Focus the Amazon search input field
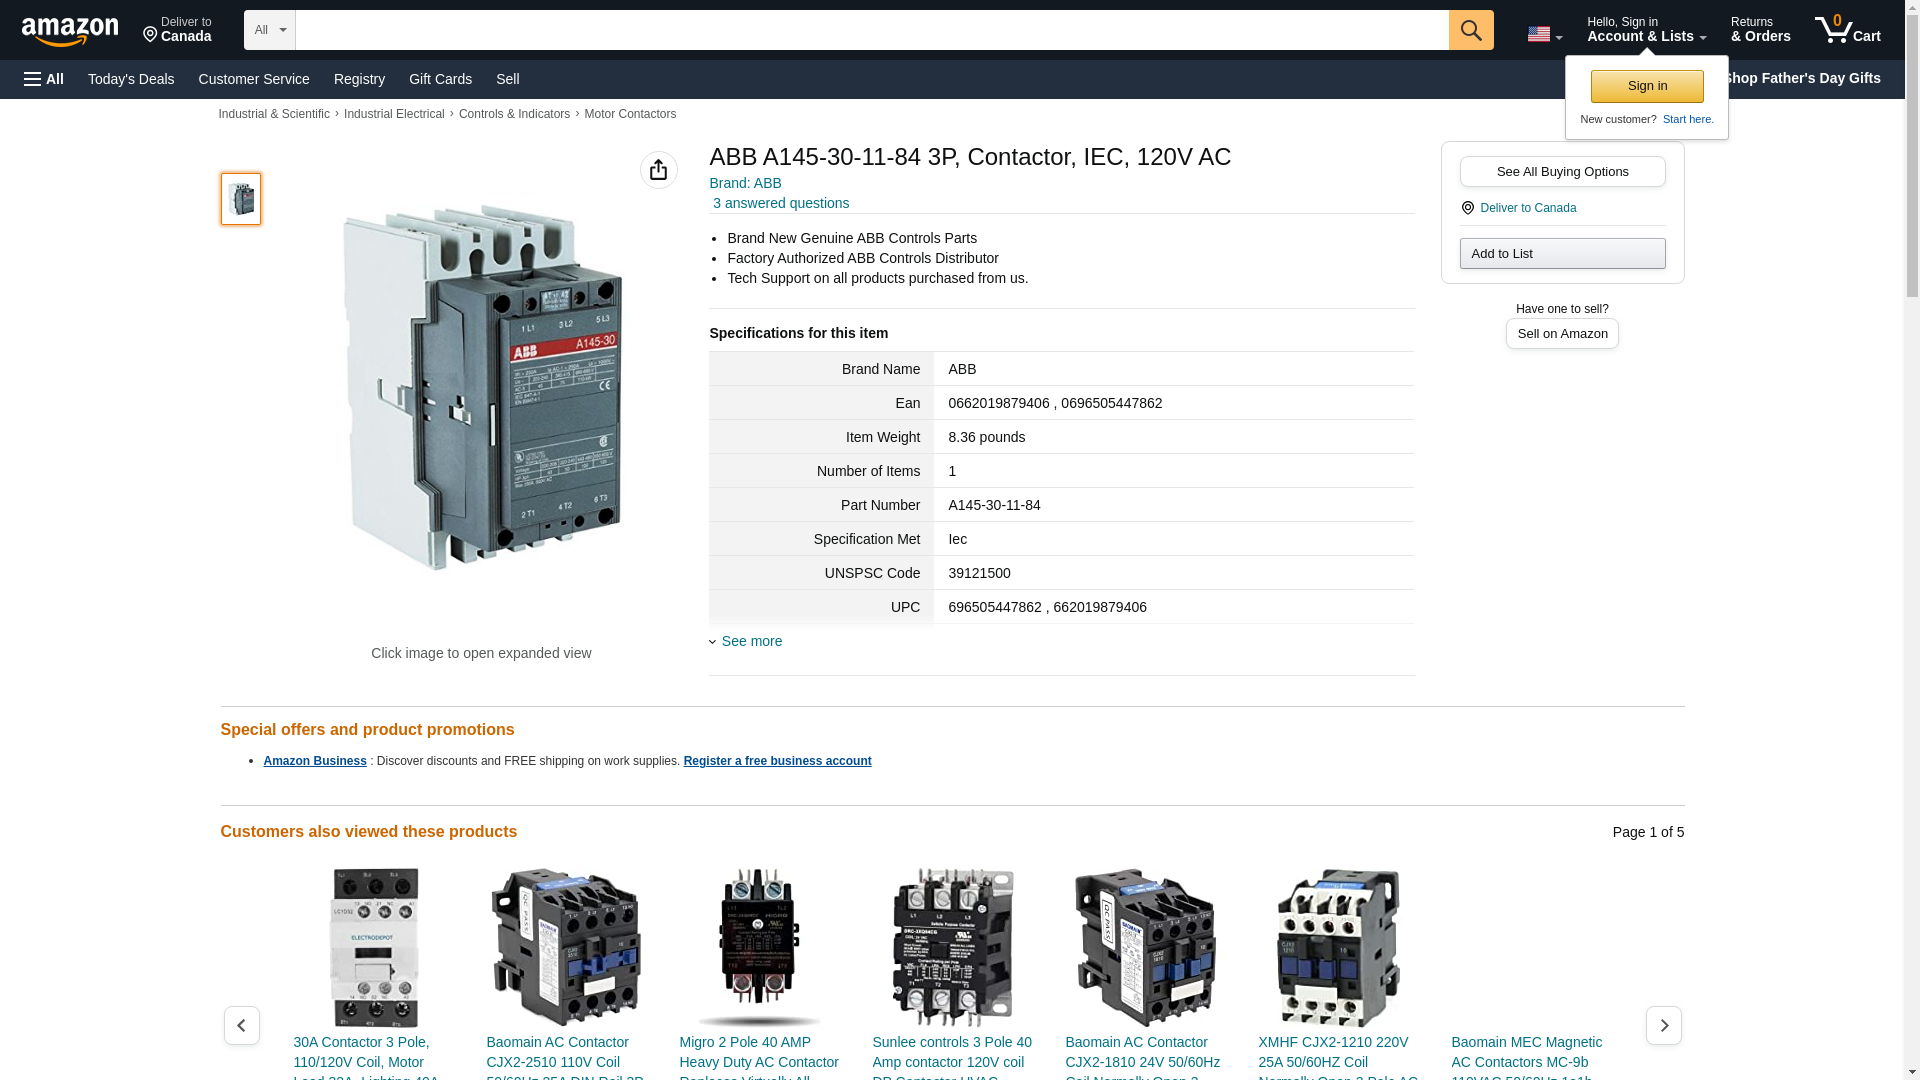The image size is (1920, 1080). tap(871, 30)
